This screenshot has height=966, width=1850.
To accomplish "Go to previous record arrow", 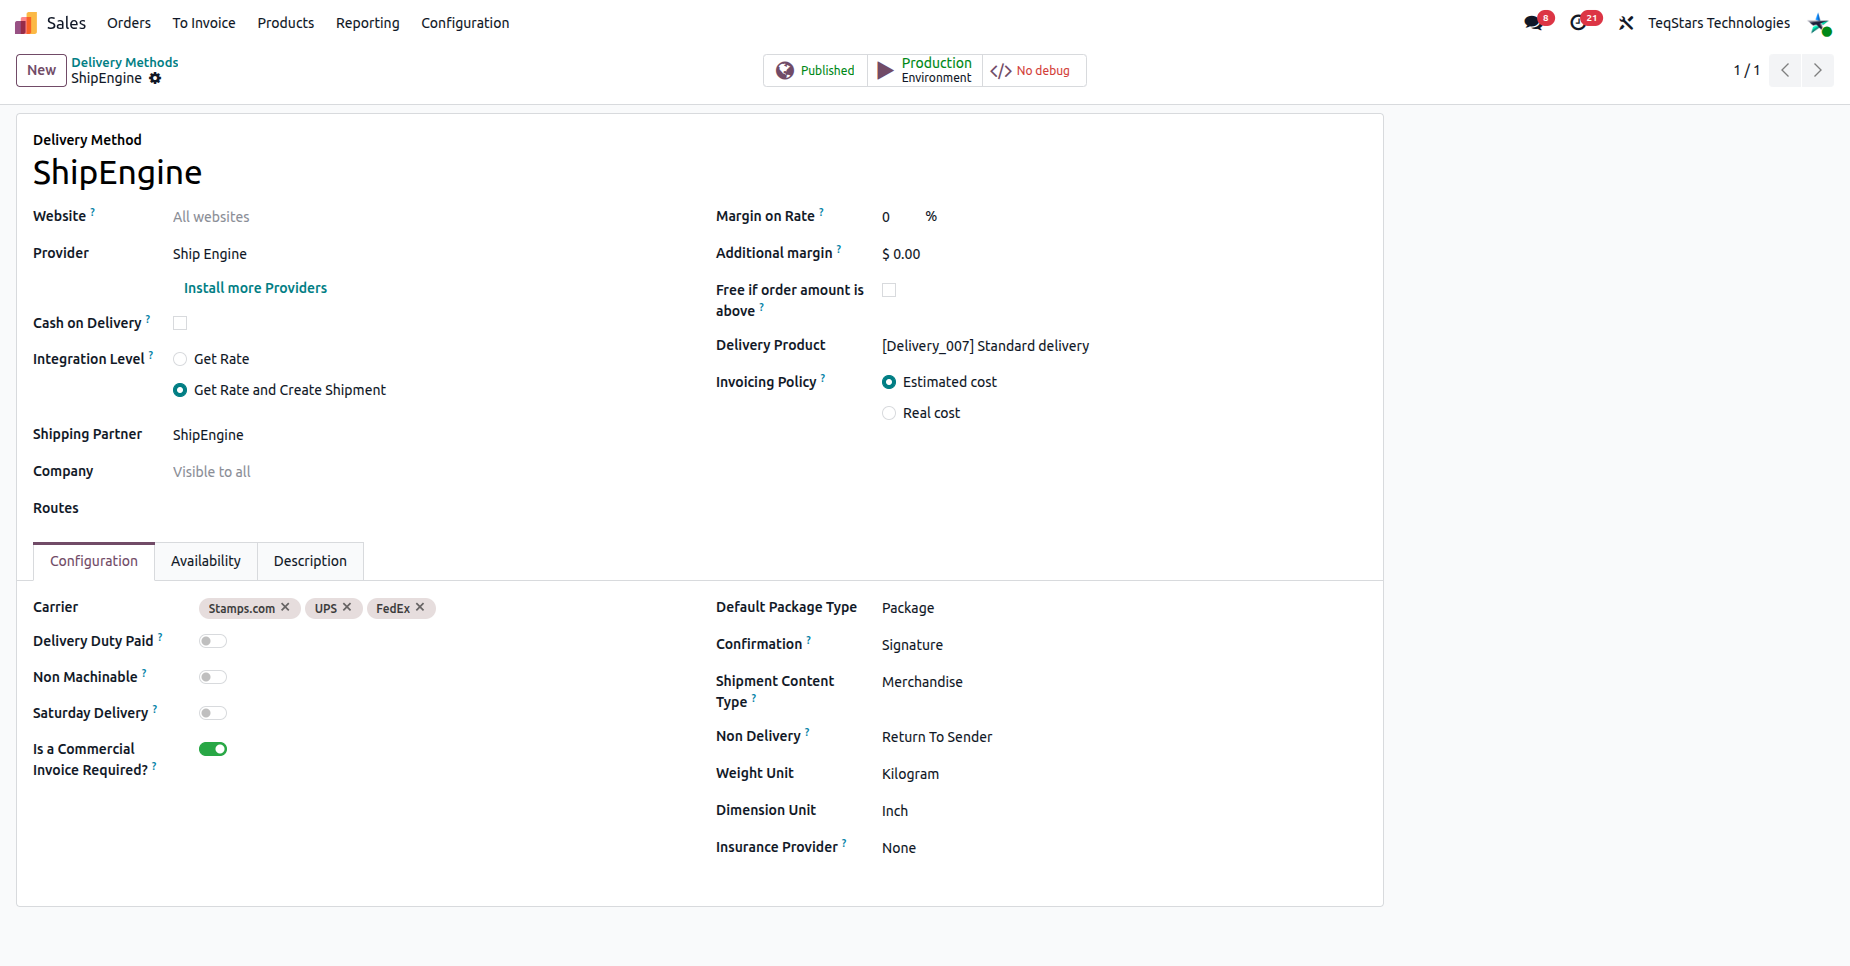I will [1785, 70].
